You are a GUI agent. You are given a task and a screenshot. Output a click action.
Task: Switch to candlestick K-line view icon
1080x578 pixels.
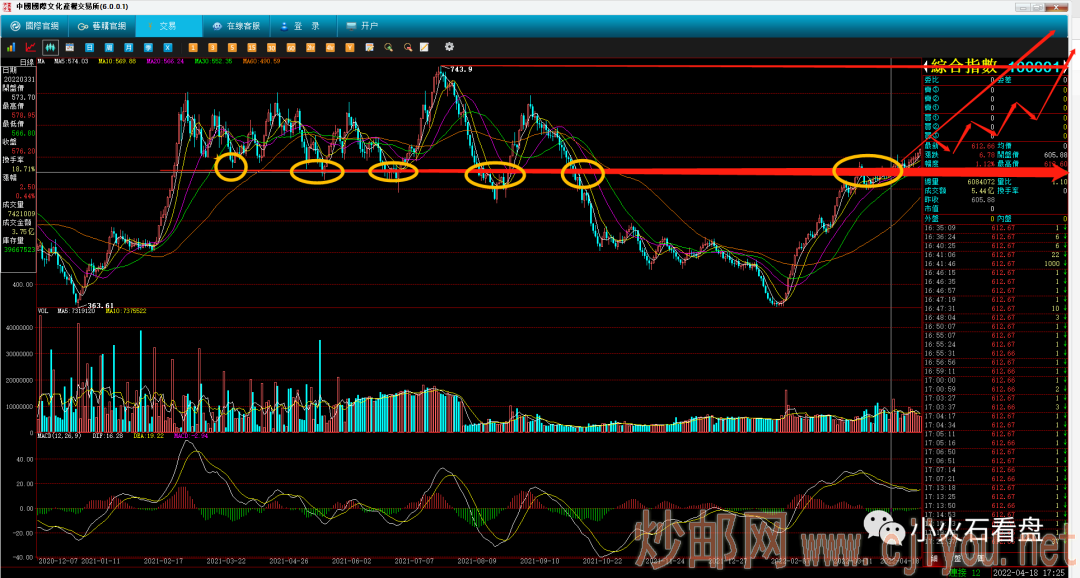pos(49,47)
